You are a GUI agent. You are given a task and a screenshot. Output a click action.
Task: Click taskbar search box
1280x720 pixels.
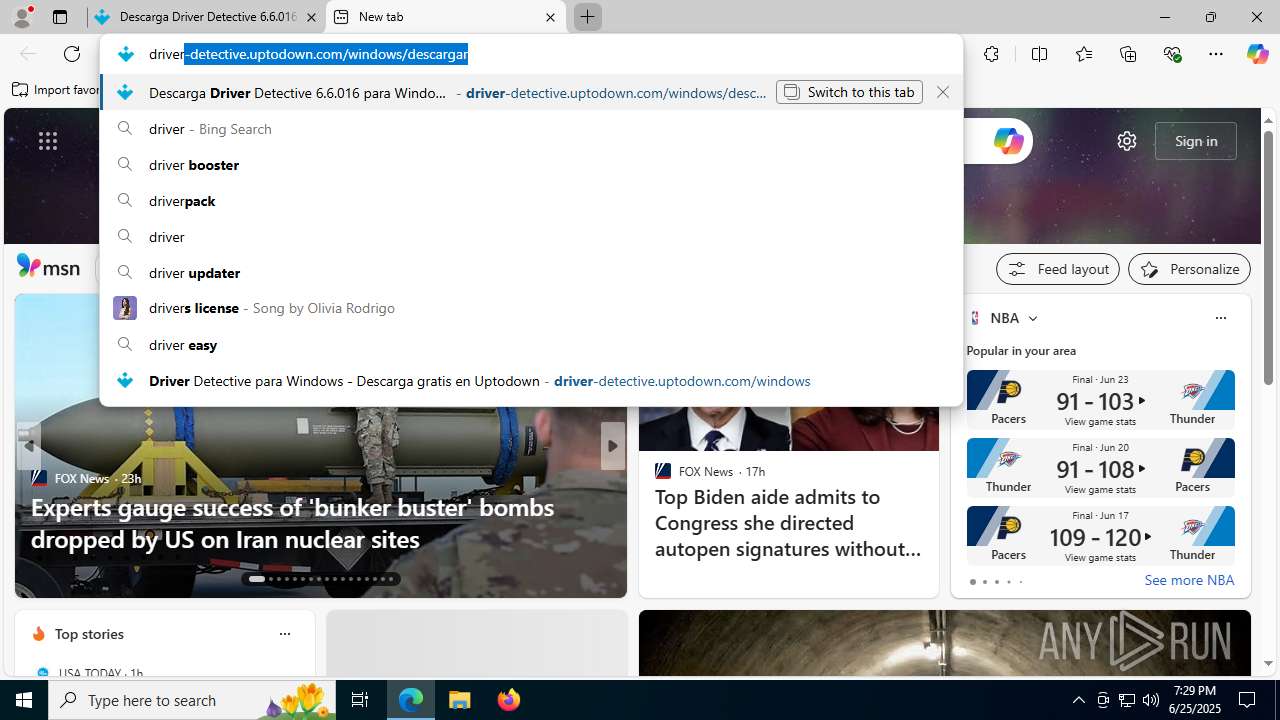click(x=191, y=700)
